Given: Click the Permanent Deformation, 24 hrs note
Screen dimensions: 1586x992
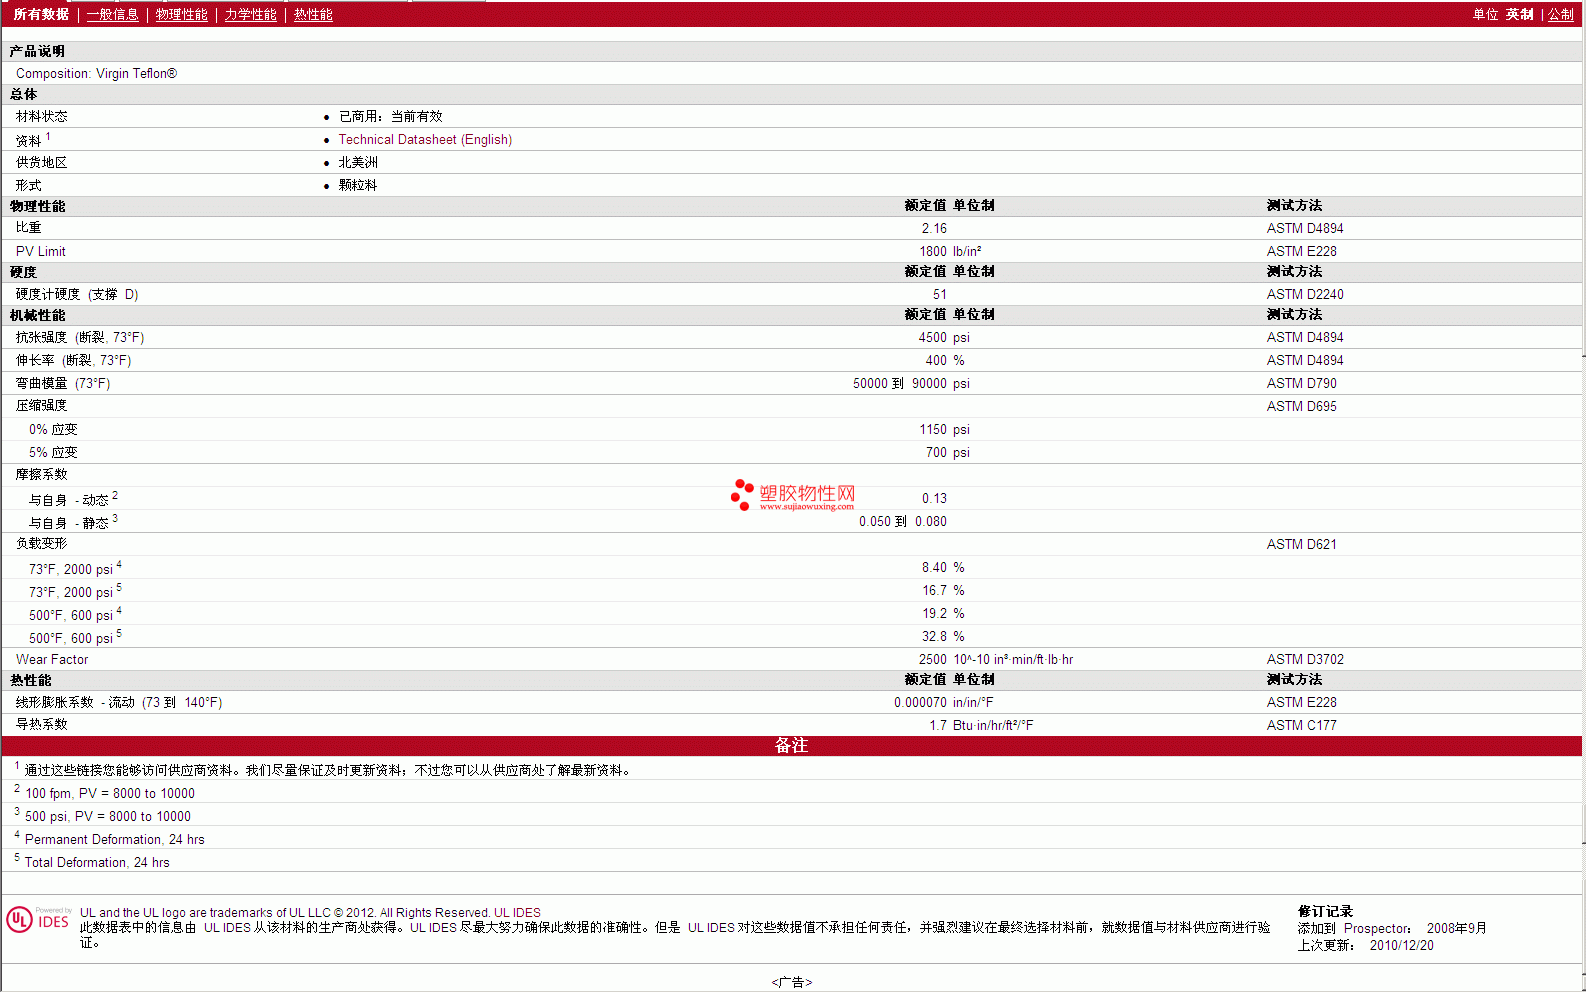Looking at the screenshot, I should point(115,840).
